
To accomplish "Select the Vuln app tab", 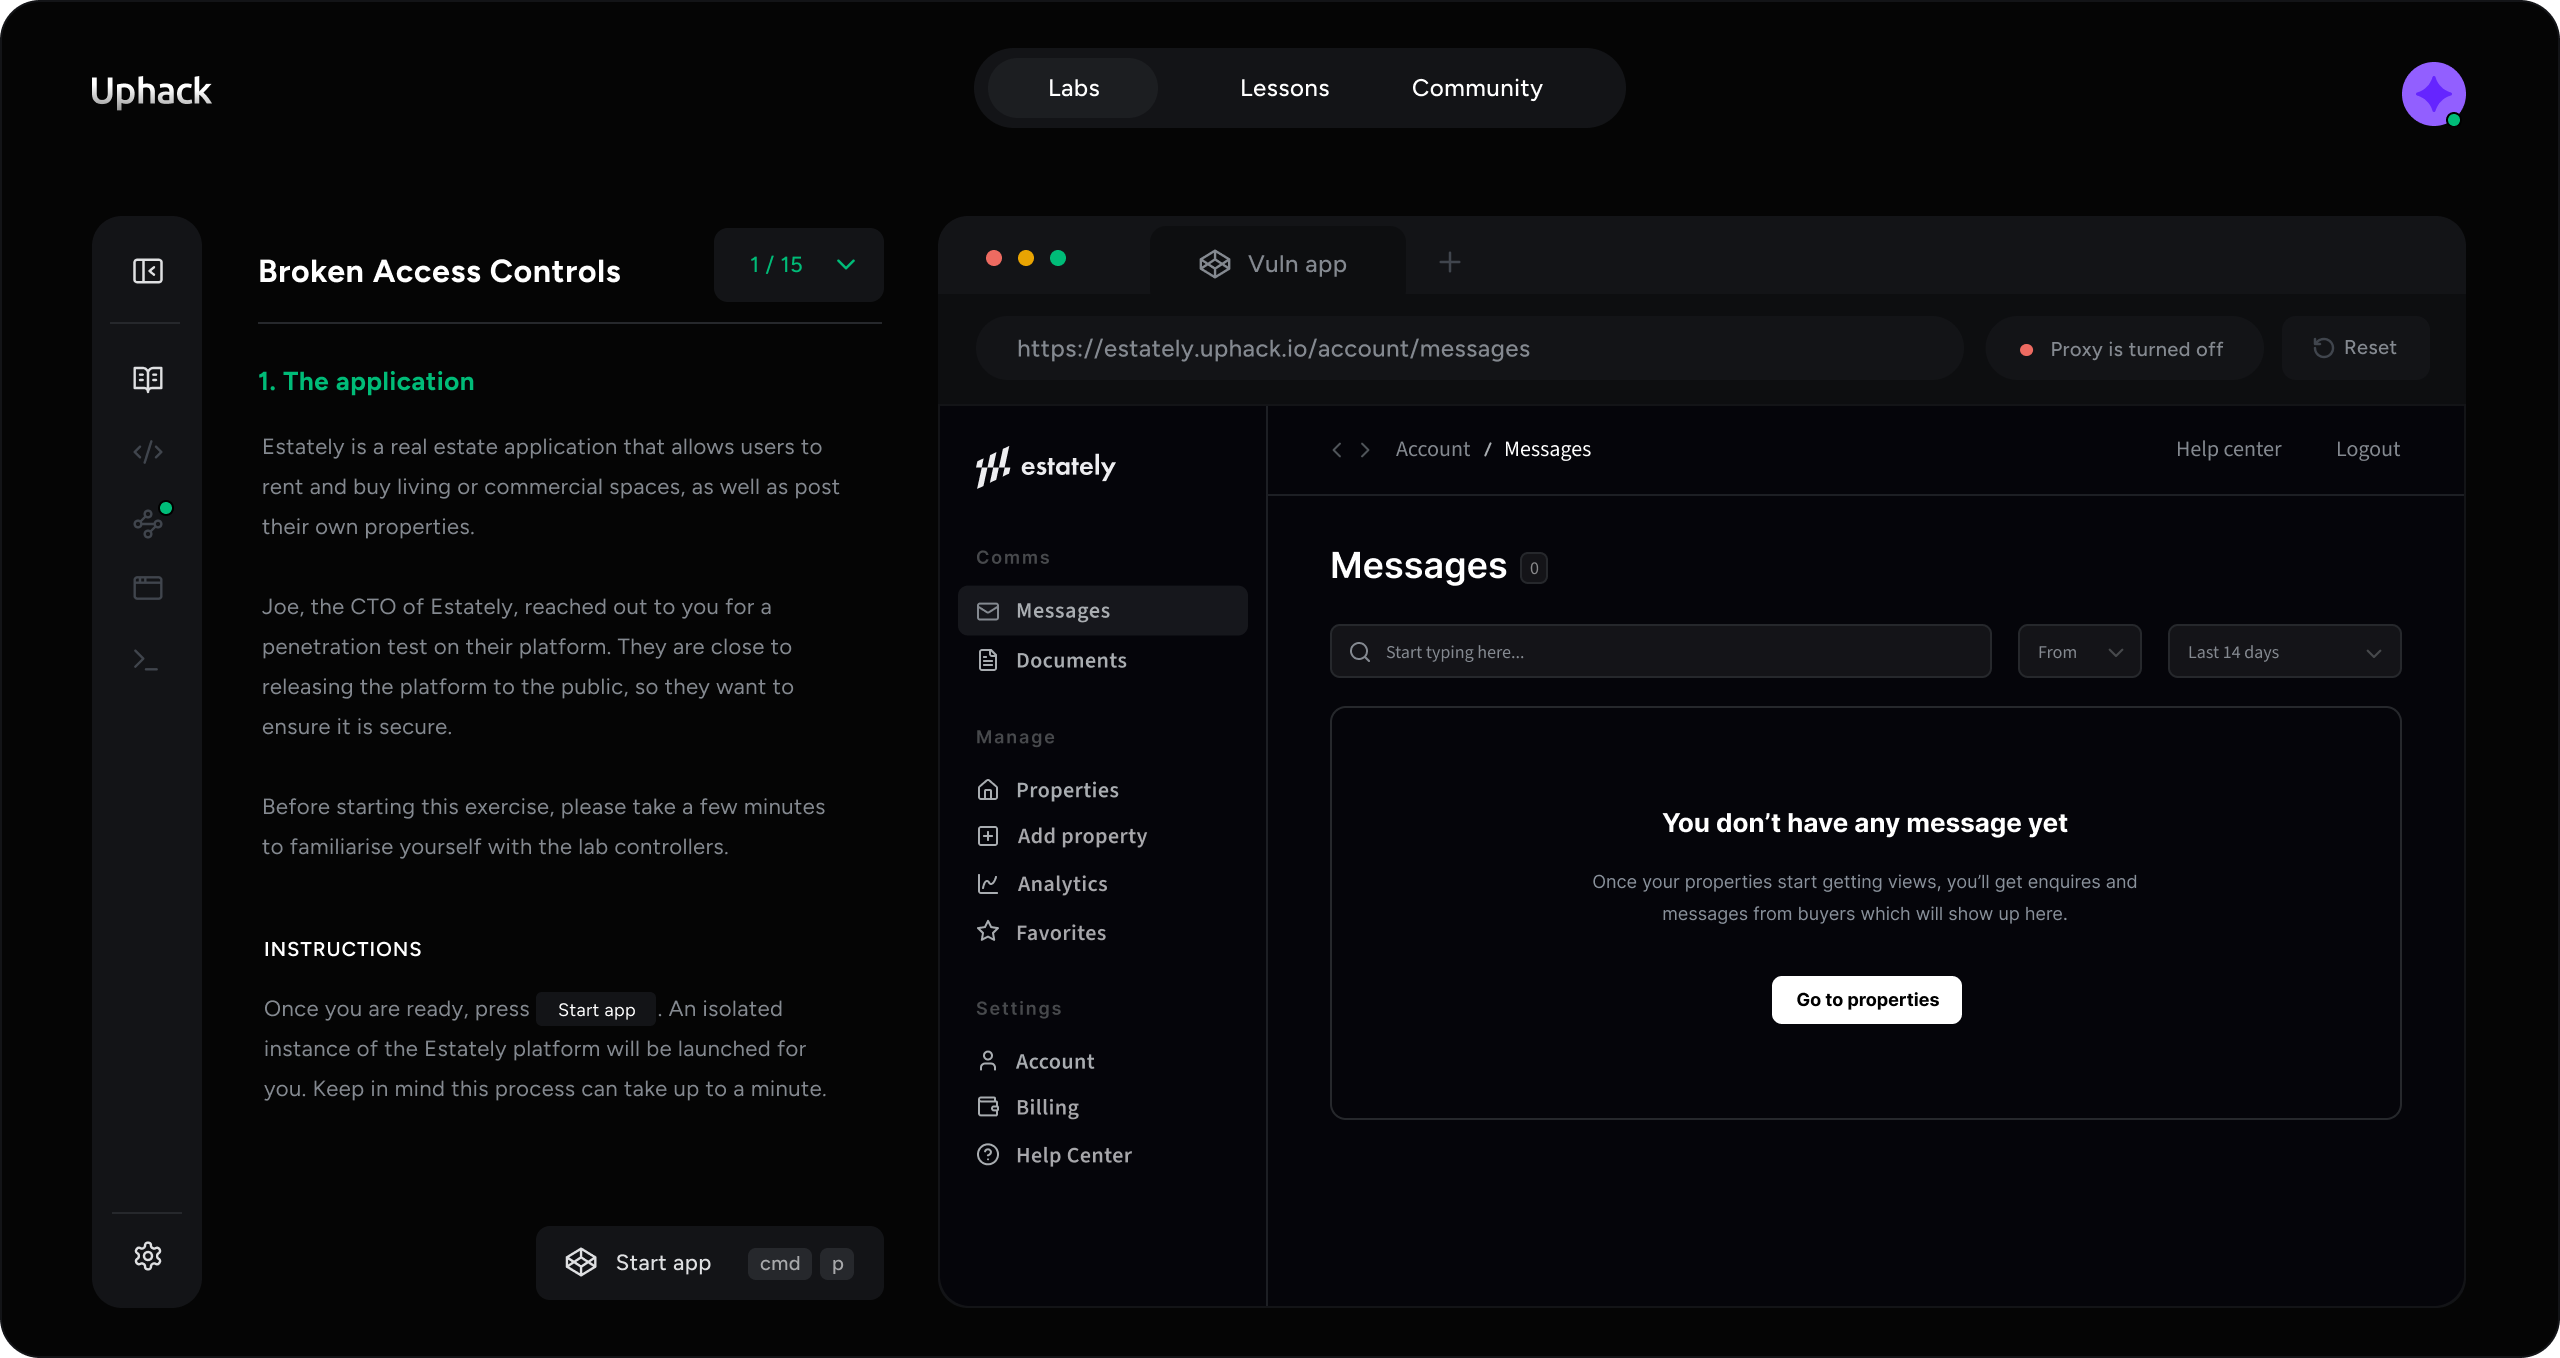I will 1275,264.
